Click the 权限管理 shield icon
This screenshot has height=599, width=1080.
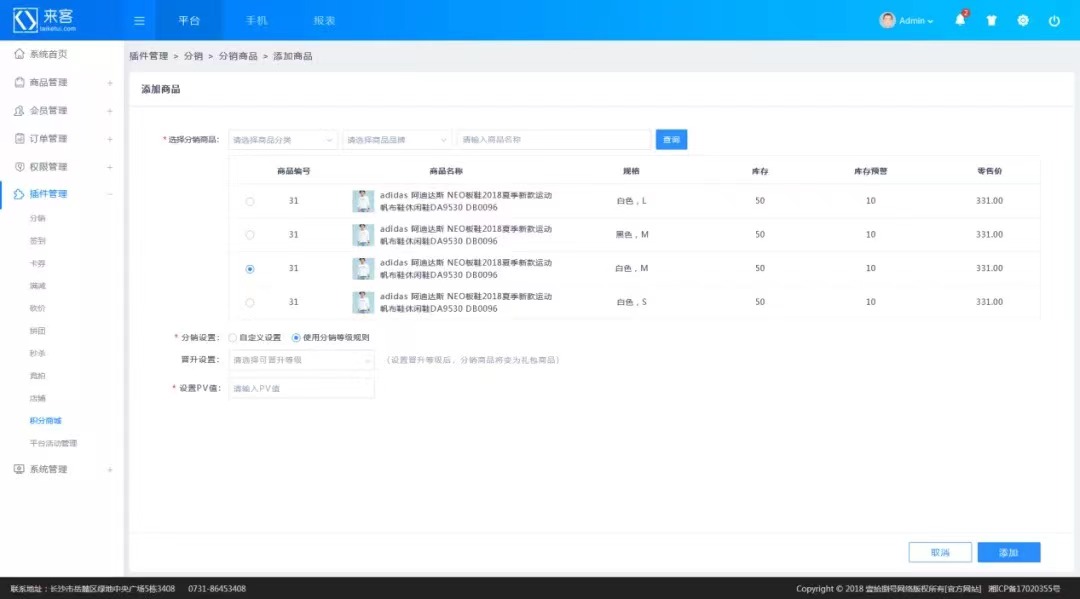tap(19, 167)
